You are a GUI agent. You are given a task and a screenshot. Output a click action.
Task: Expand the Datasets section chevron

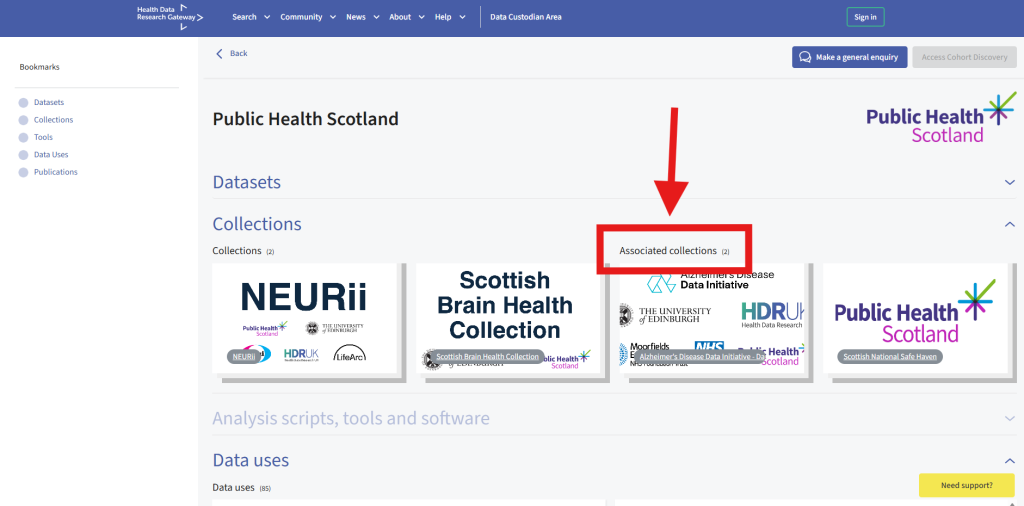pyautogui.click(x=1010, y=182)
